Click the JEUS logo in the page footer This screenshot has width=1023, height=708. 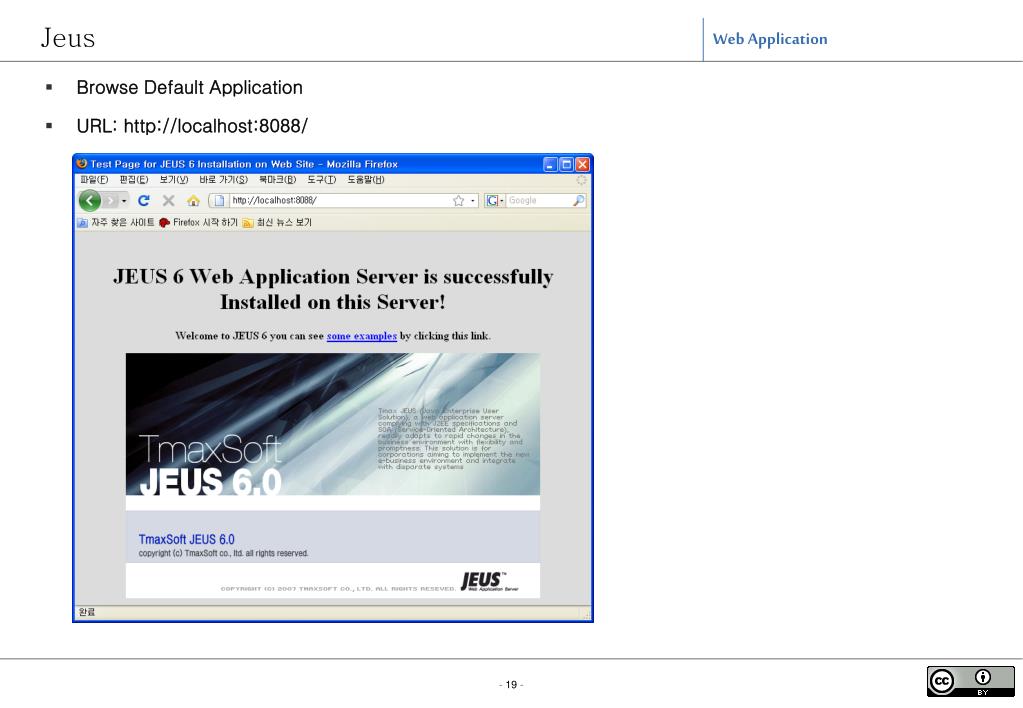(489, 581)
